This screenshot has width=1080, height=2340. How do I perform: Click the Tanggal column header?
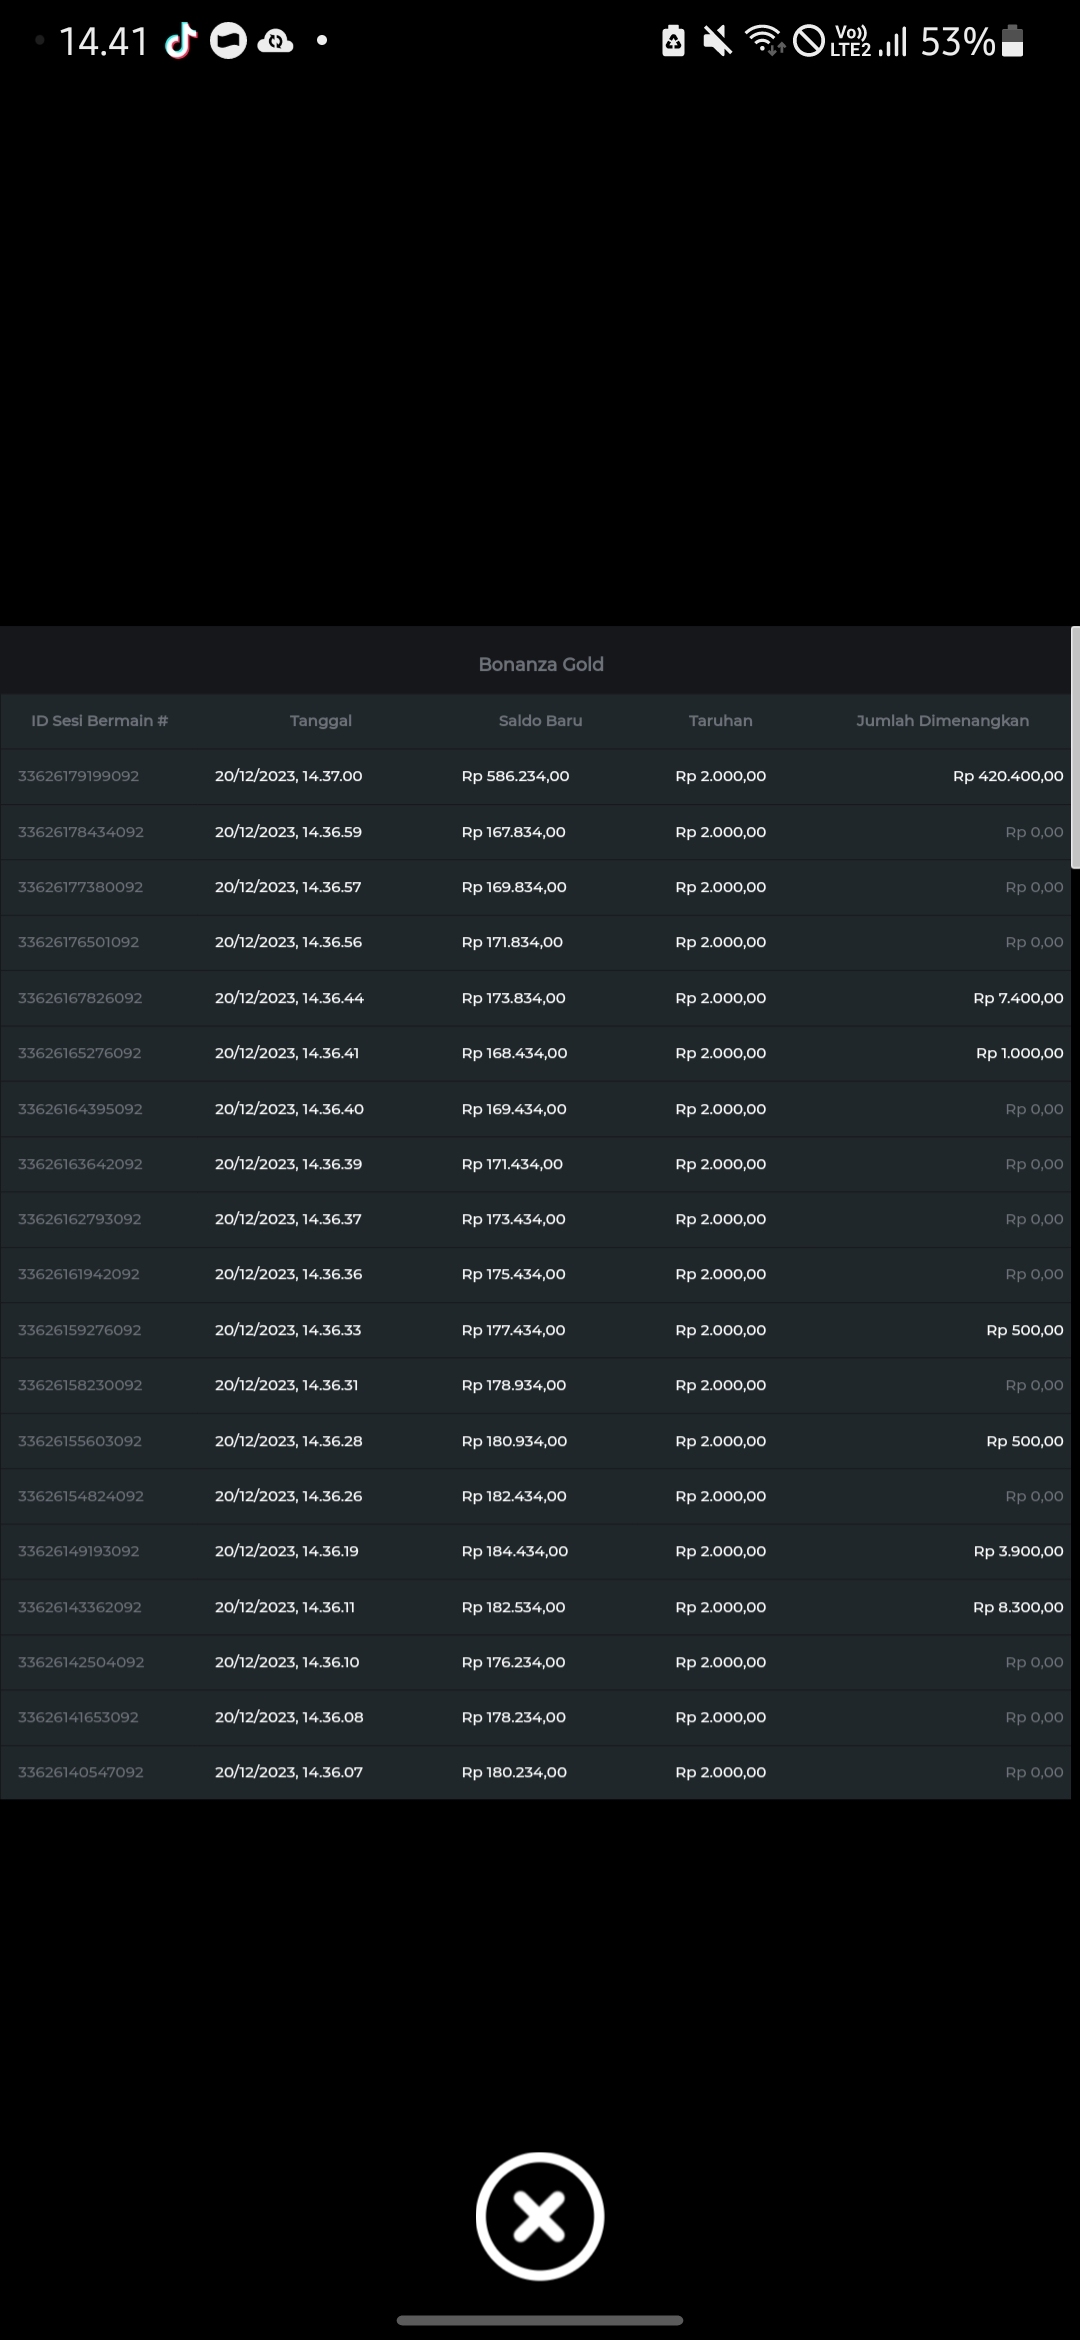click(x=320, y=720)
